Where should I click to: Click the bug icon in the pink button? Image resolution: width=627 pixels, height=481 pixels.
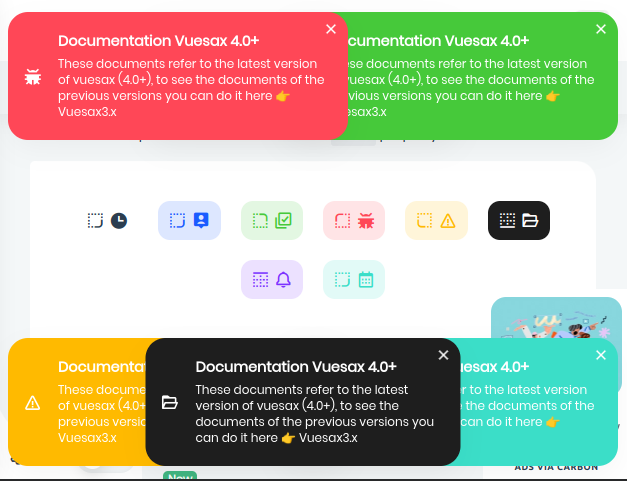[x=366, y=221]
